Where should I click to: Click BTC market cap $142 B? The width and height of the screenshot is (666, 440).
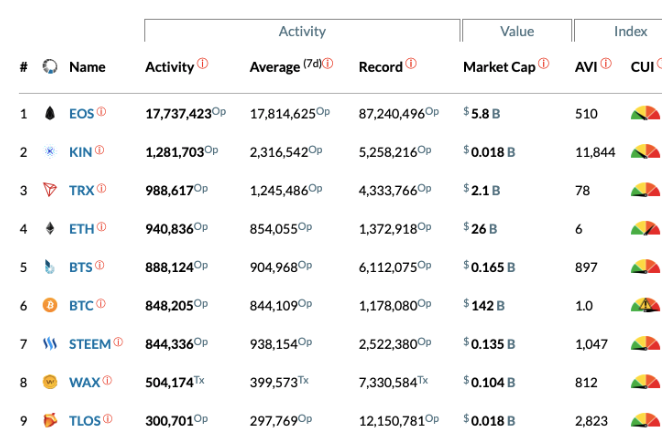[x=484, y=305]
